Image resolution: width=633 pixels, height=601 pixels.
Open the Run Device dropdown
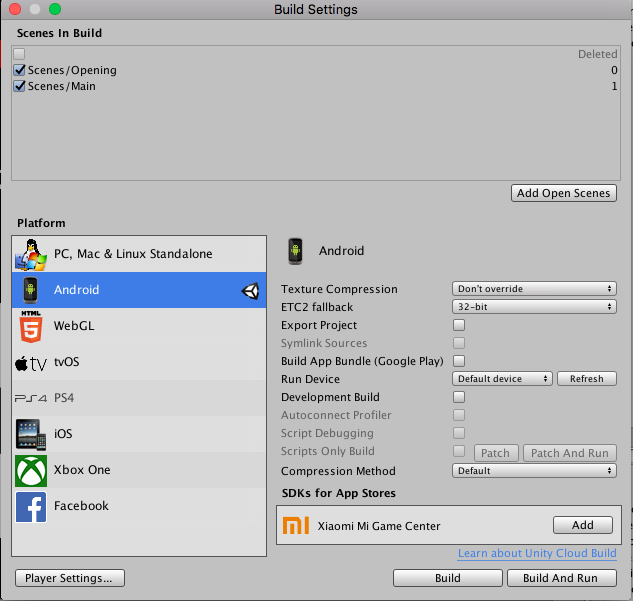[502, 379]
